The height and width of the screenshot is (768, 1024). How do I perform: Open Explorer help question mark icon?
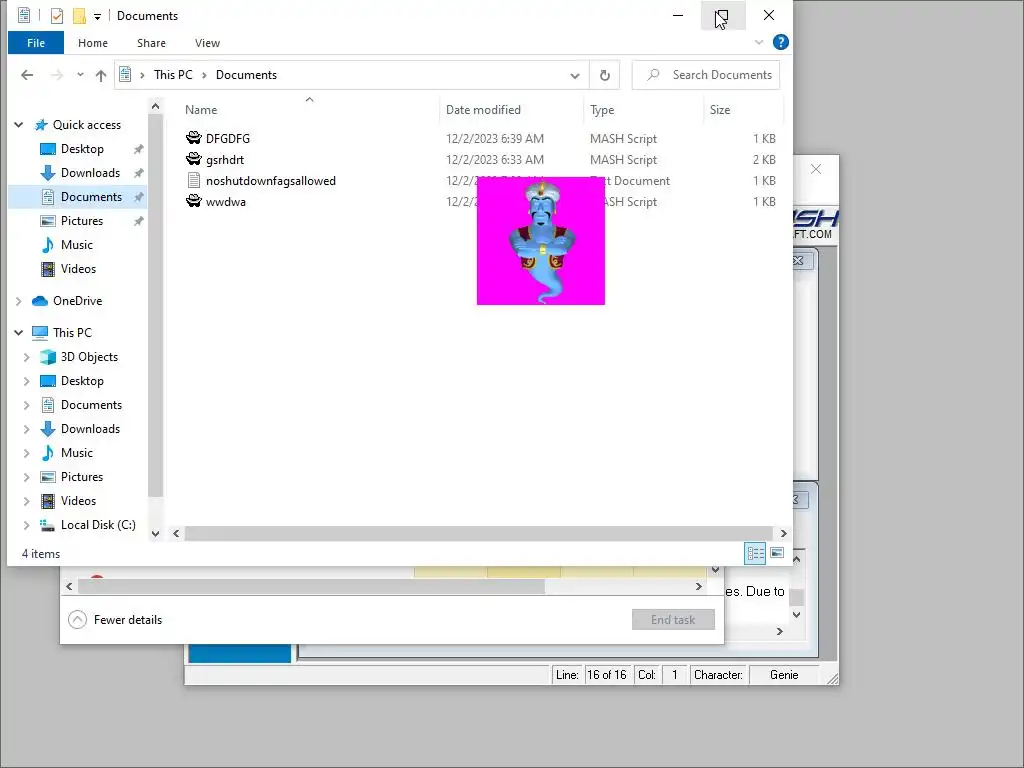click(780, 42)
